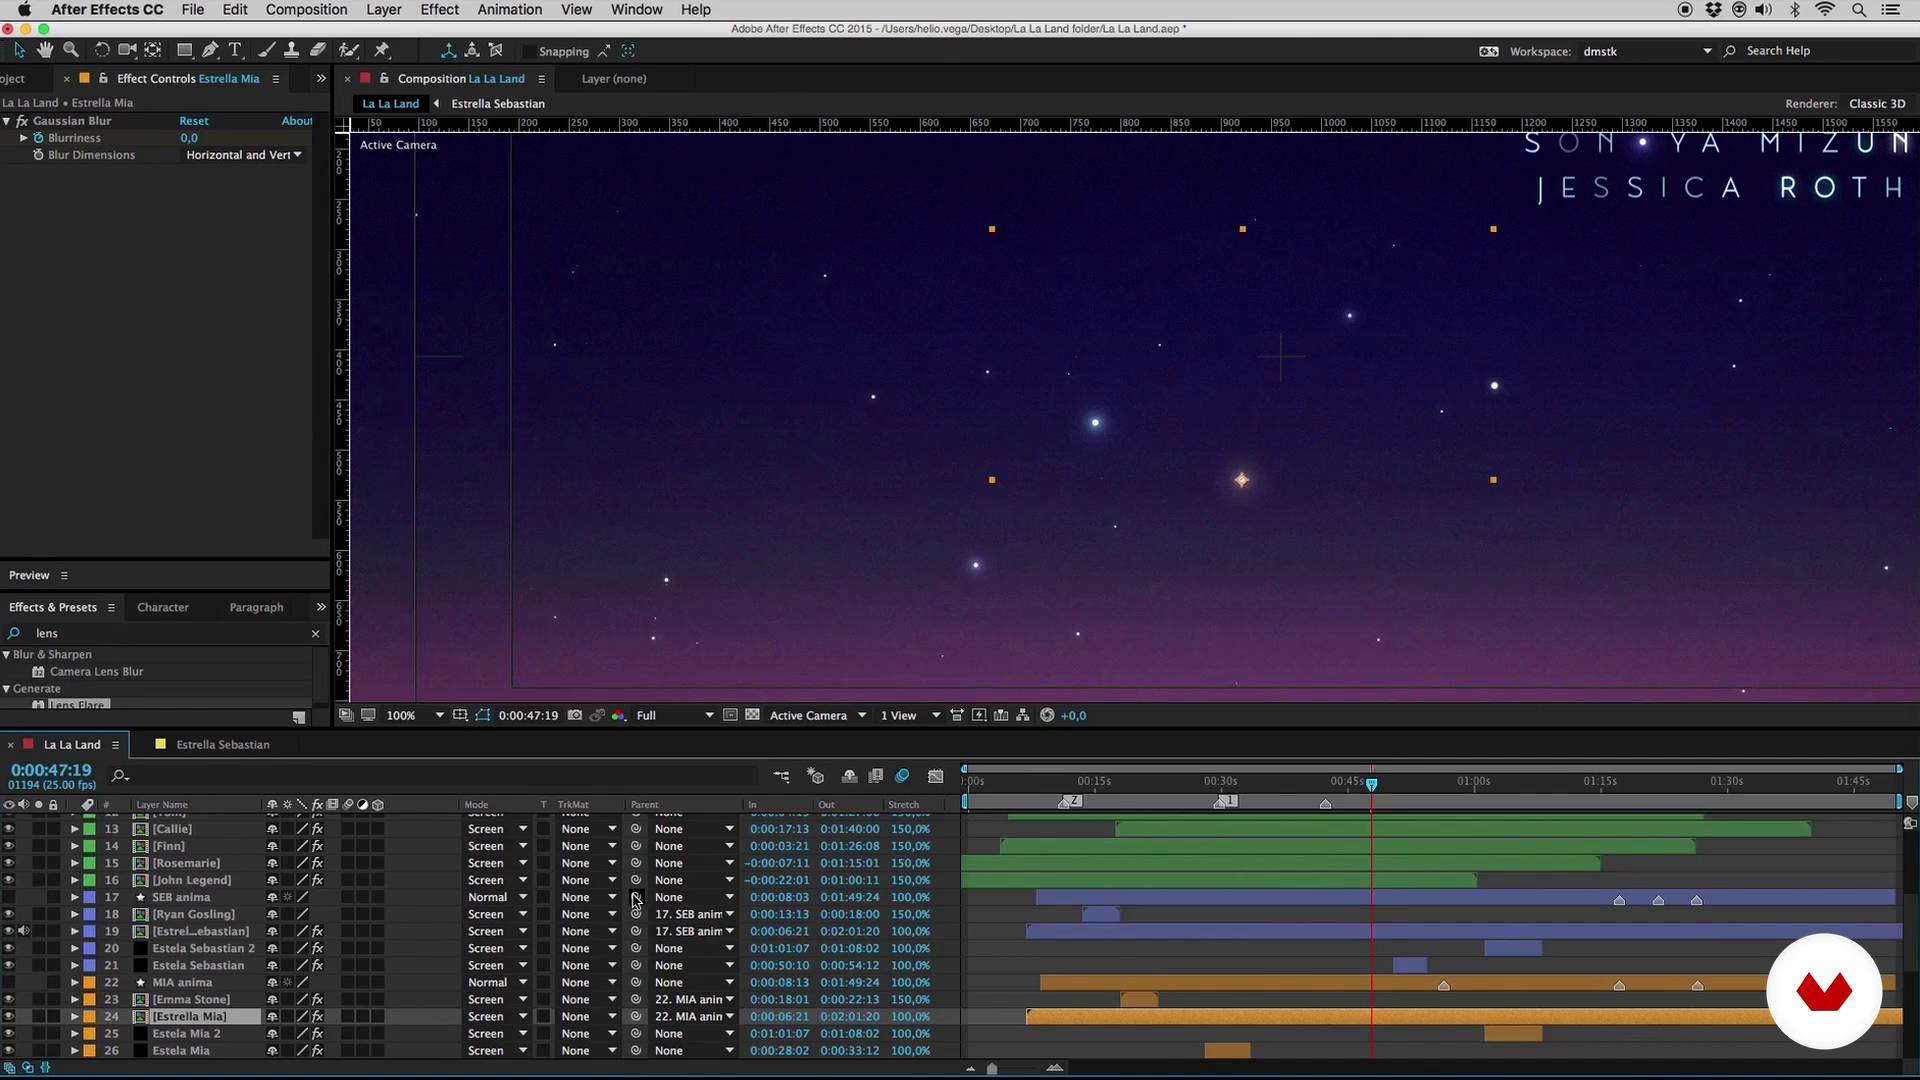Toggle effects fx switch on Estela Mia layer
This screenshot has height=1080, width=1920.
tap(317, 1051)
